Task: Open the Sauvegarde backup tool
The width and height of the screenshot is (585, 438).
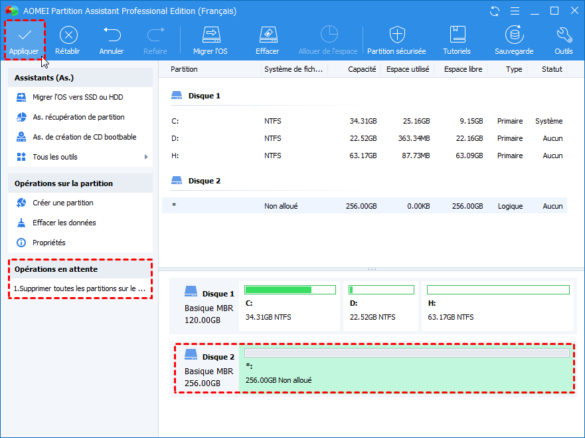Action: [x=514, y=40]
